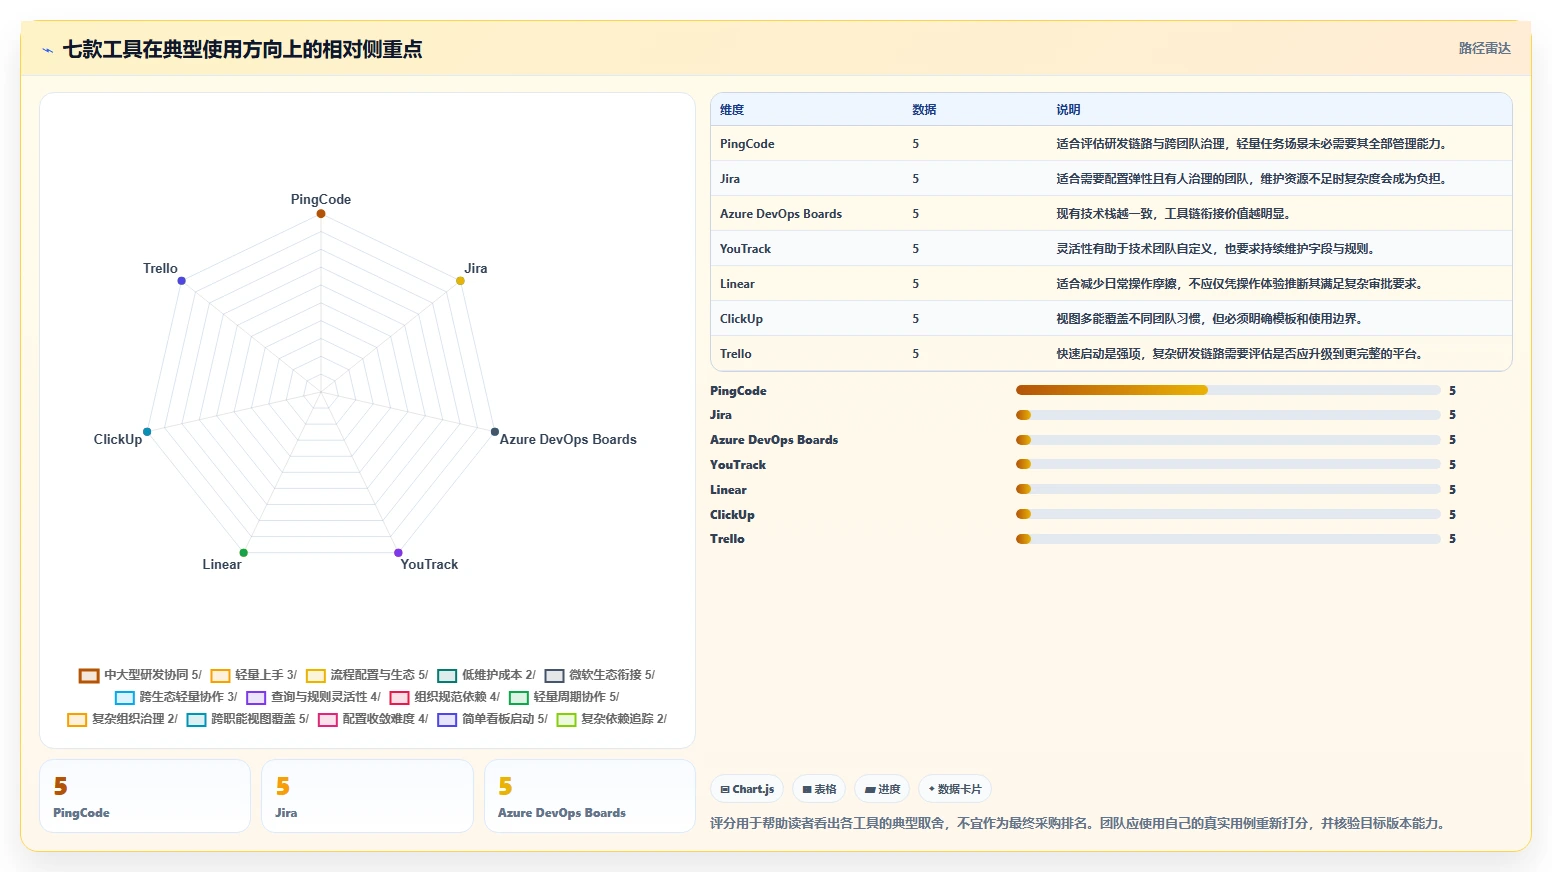1552x872 pixels.
Task: Hide the 配置收敛难度 legend series
Action: (373, 719)
